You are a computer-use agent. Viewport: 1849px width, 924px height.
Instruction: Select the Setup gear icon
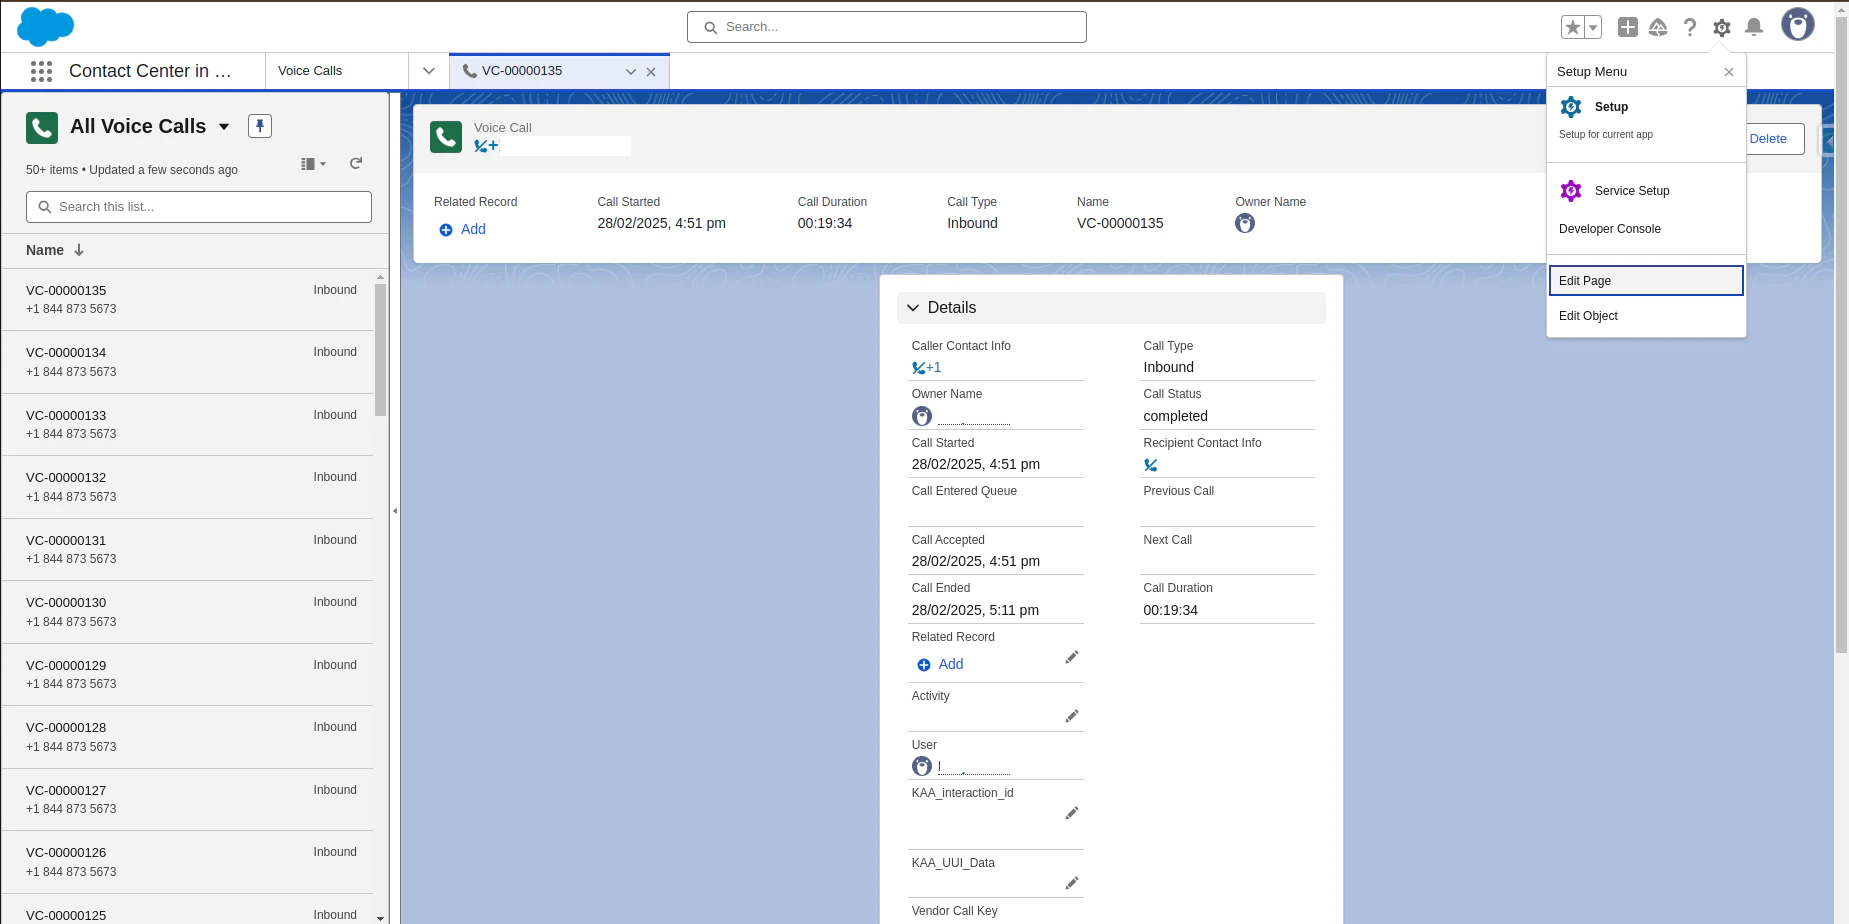1721,27
